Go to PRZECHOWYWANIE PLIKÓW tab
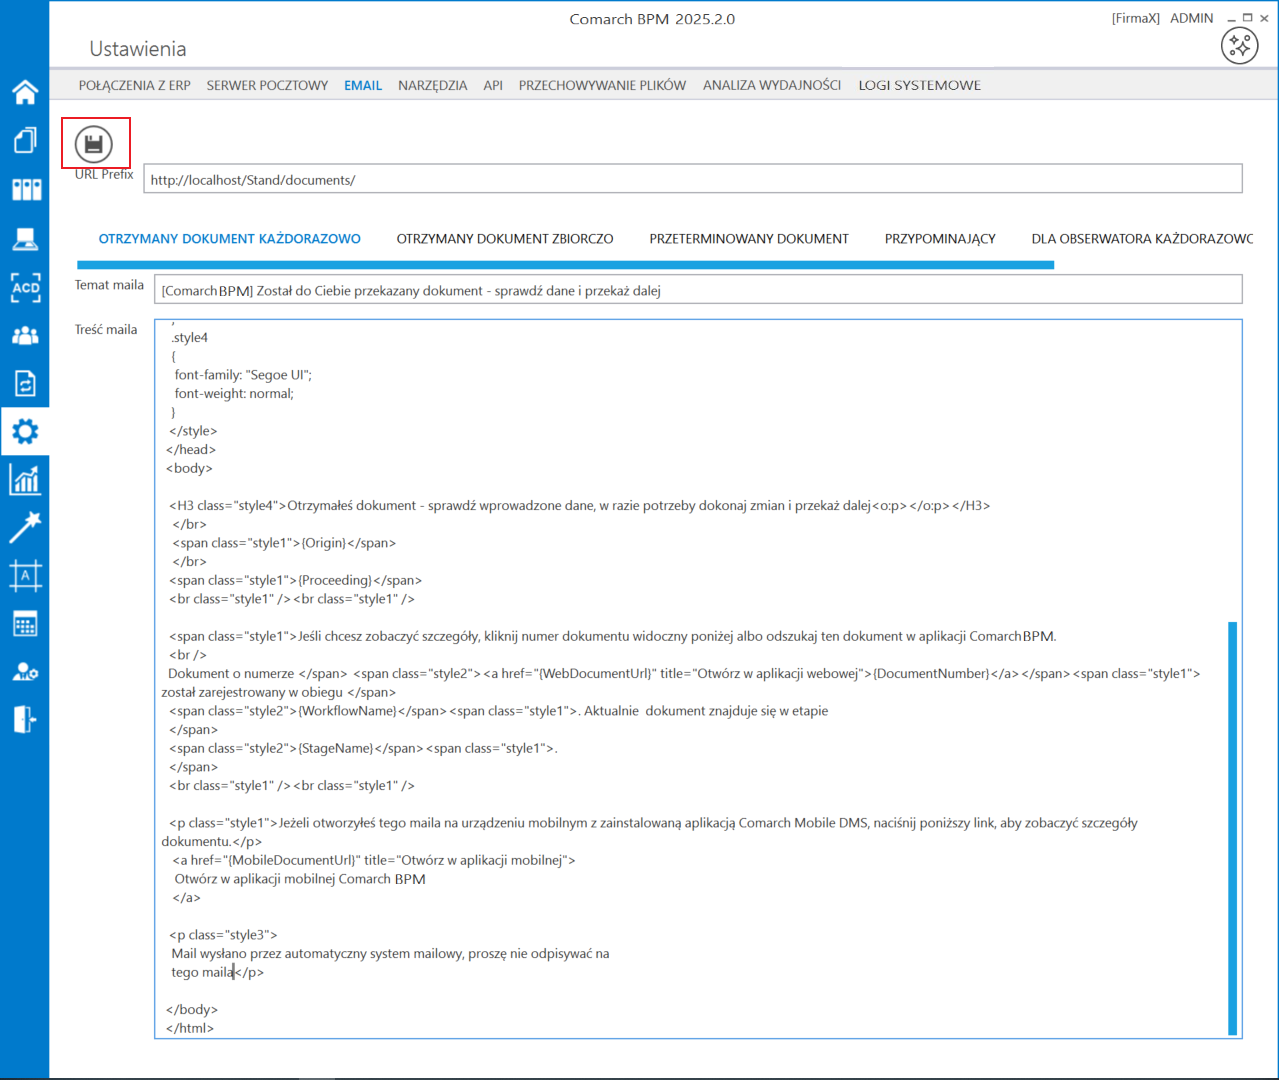Screen dimensions: 1279x1080 tap(602, 85)
